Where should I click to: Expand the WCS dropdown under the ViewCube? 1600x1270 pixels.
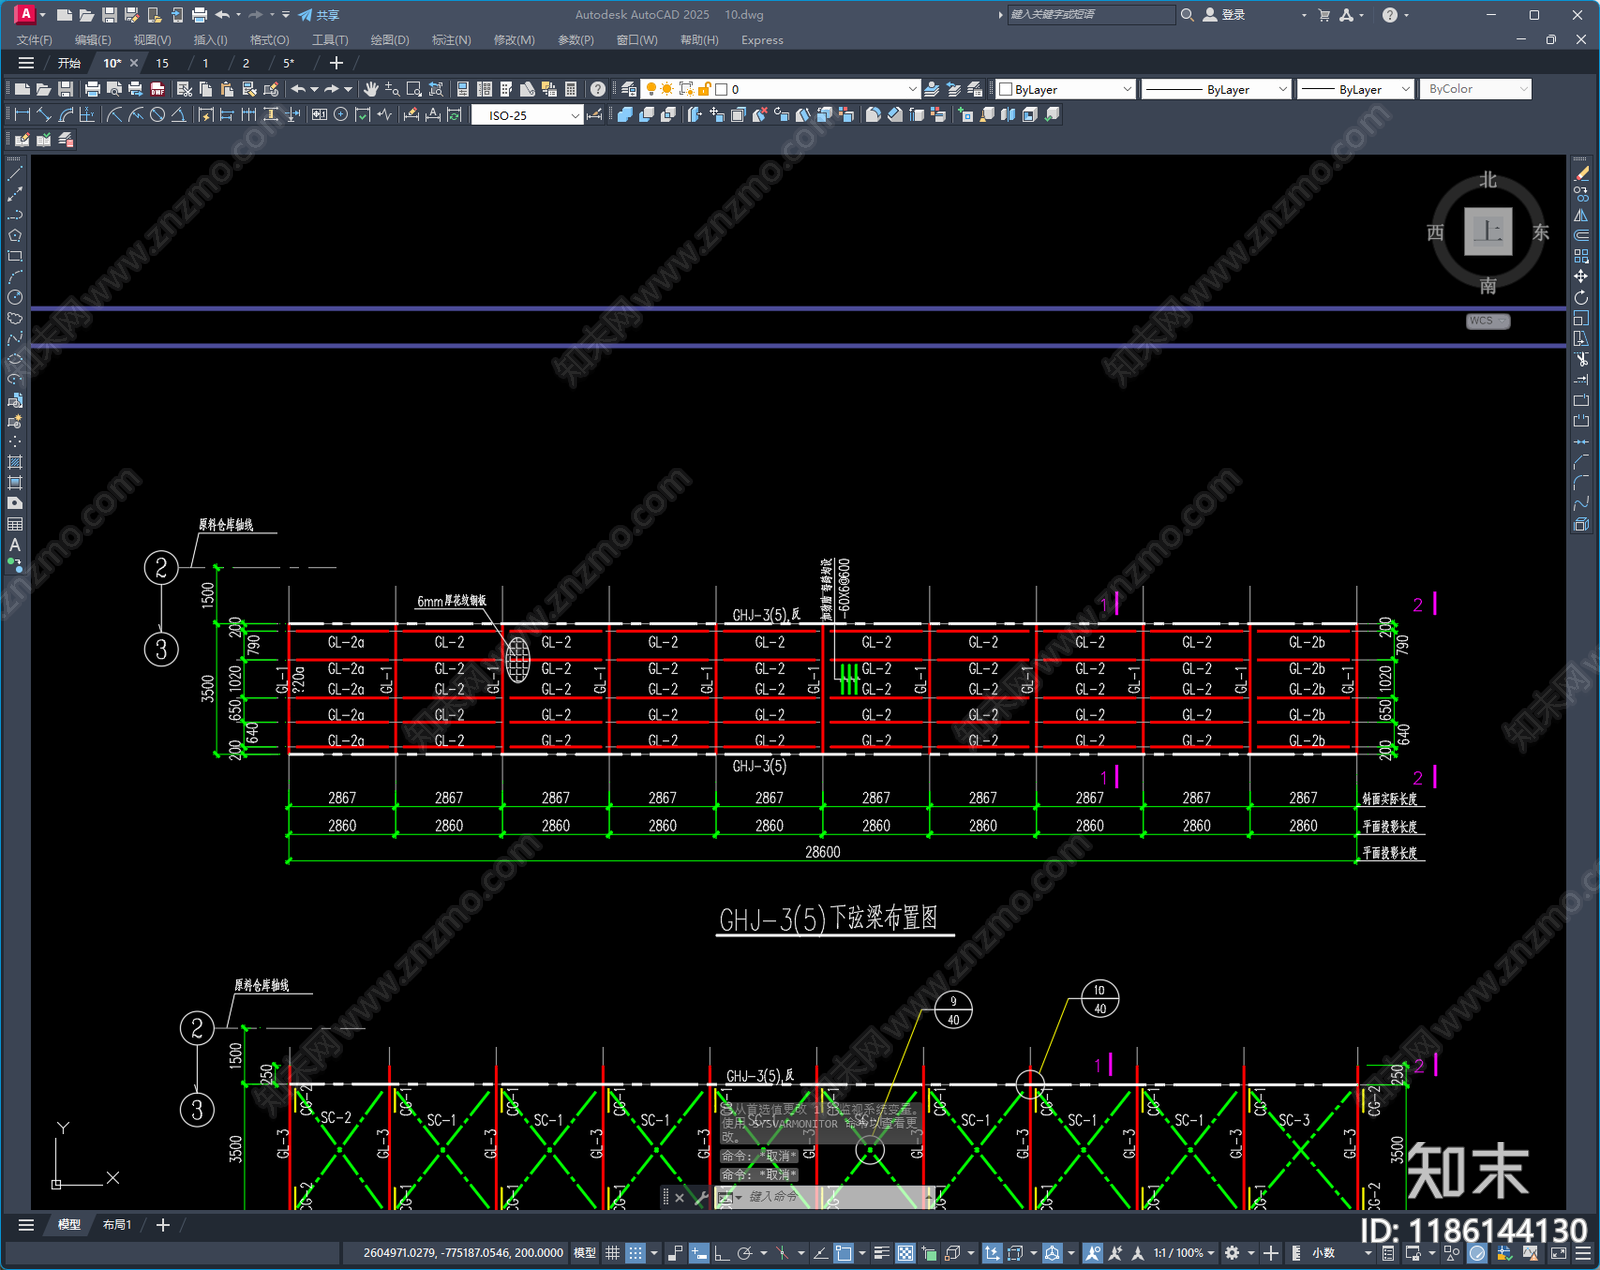point(1488,321)
